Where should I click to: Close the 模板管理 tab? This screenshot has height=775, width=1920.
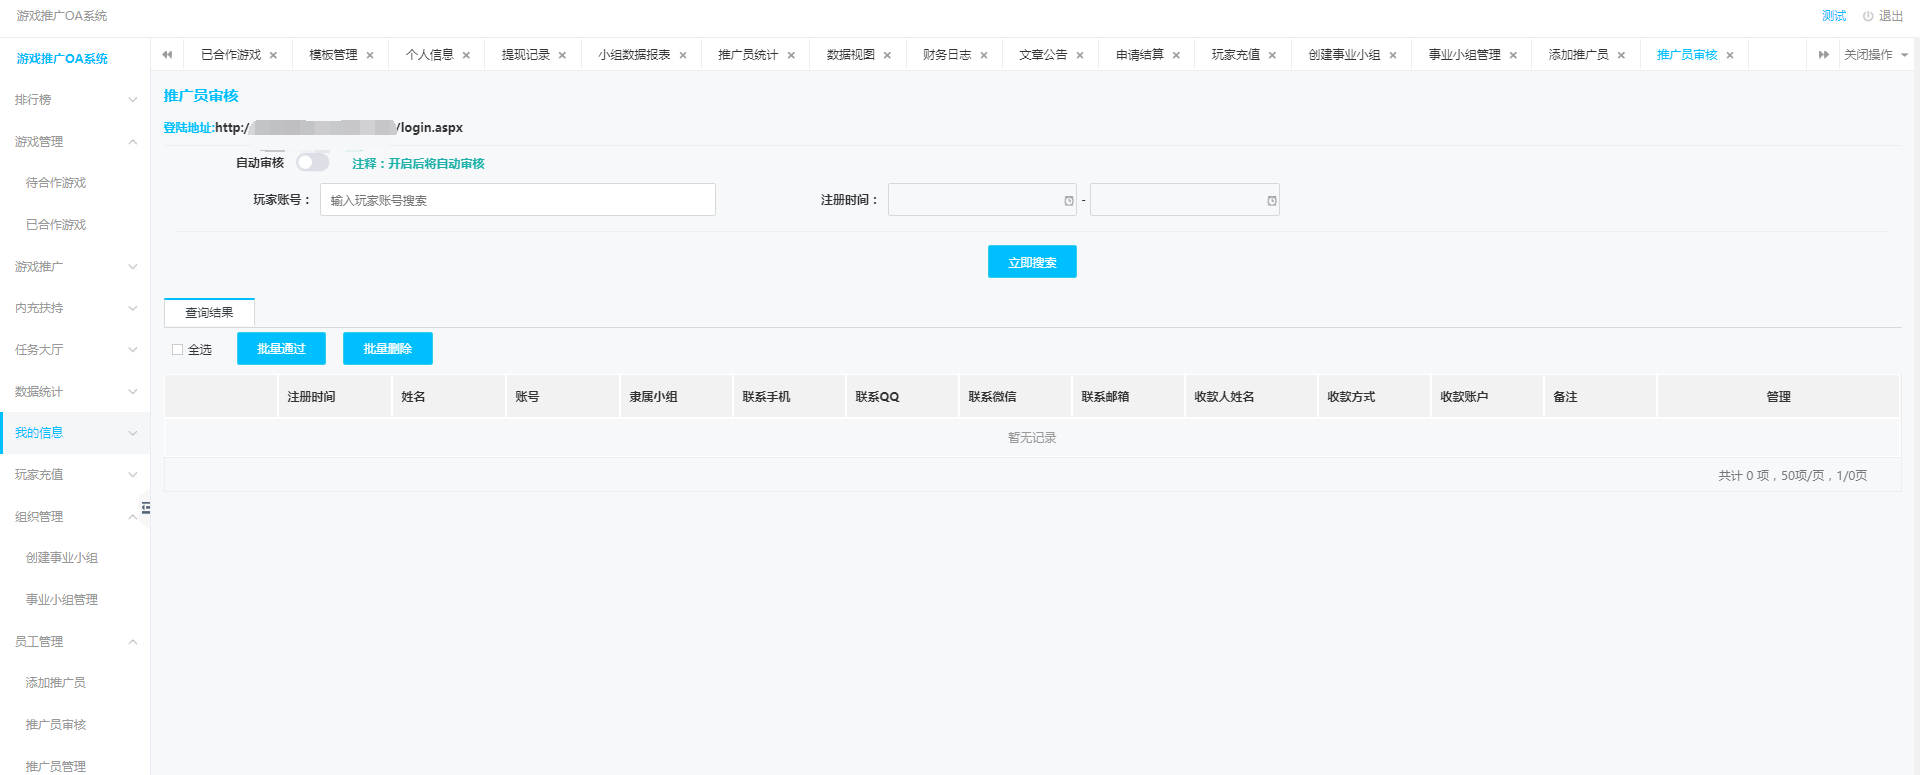point(370,56)
